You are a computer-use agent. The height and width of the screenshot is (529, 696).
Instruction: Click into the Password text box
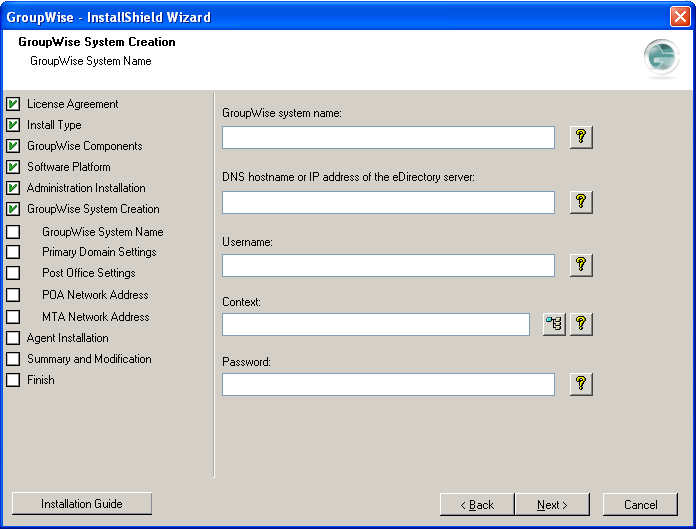388,384
